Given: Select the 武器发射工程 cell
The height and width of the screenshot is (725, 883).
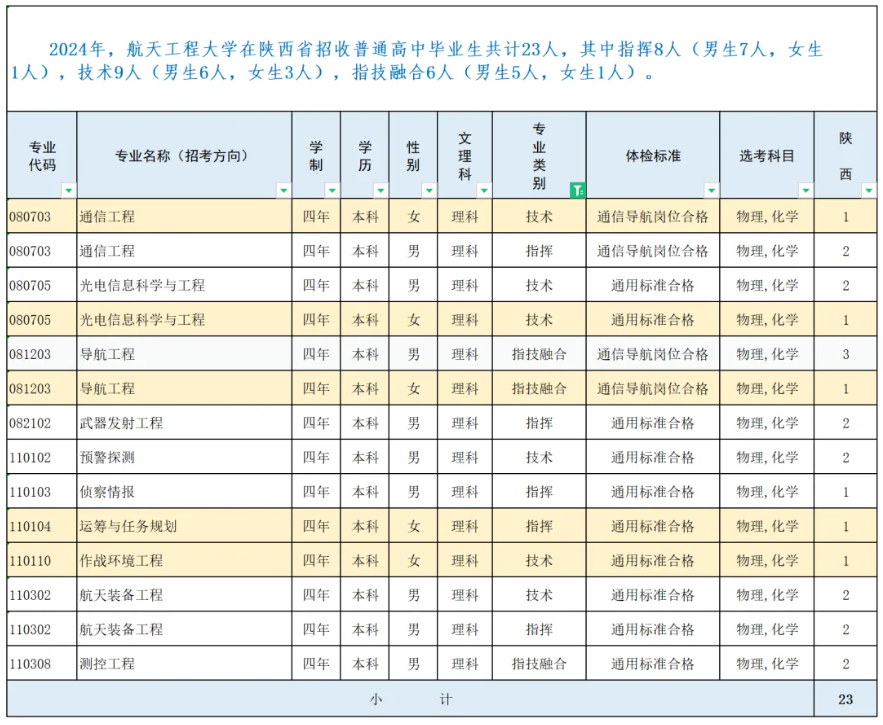Looking at the screenshot, I should point(184,422).
